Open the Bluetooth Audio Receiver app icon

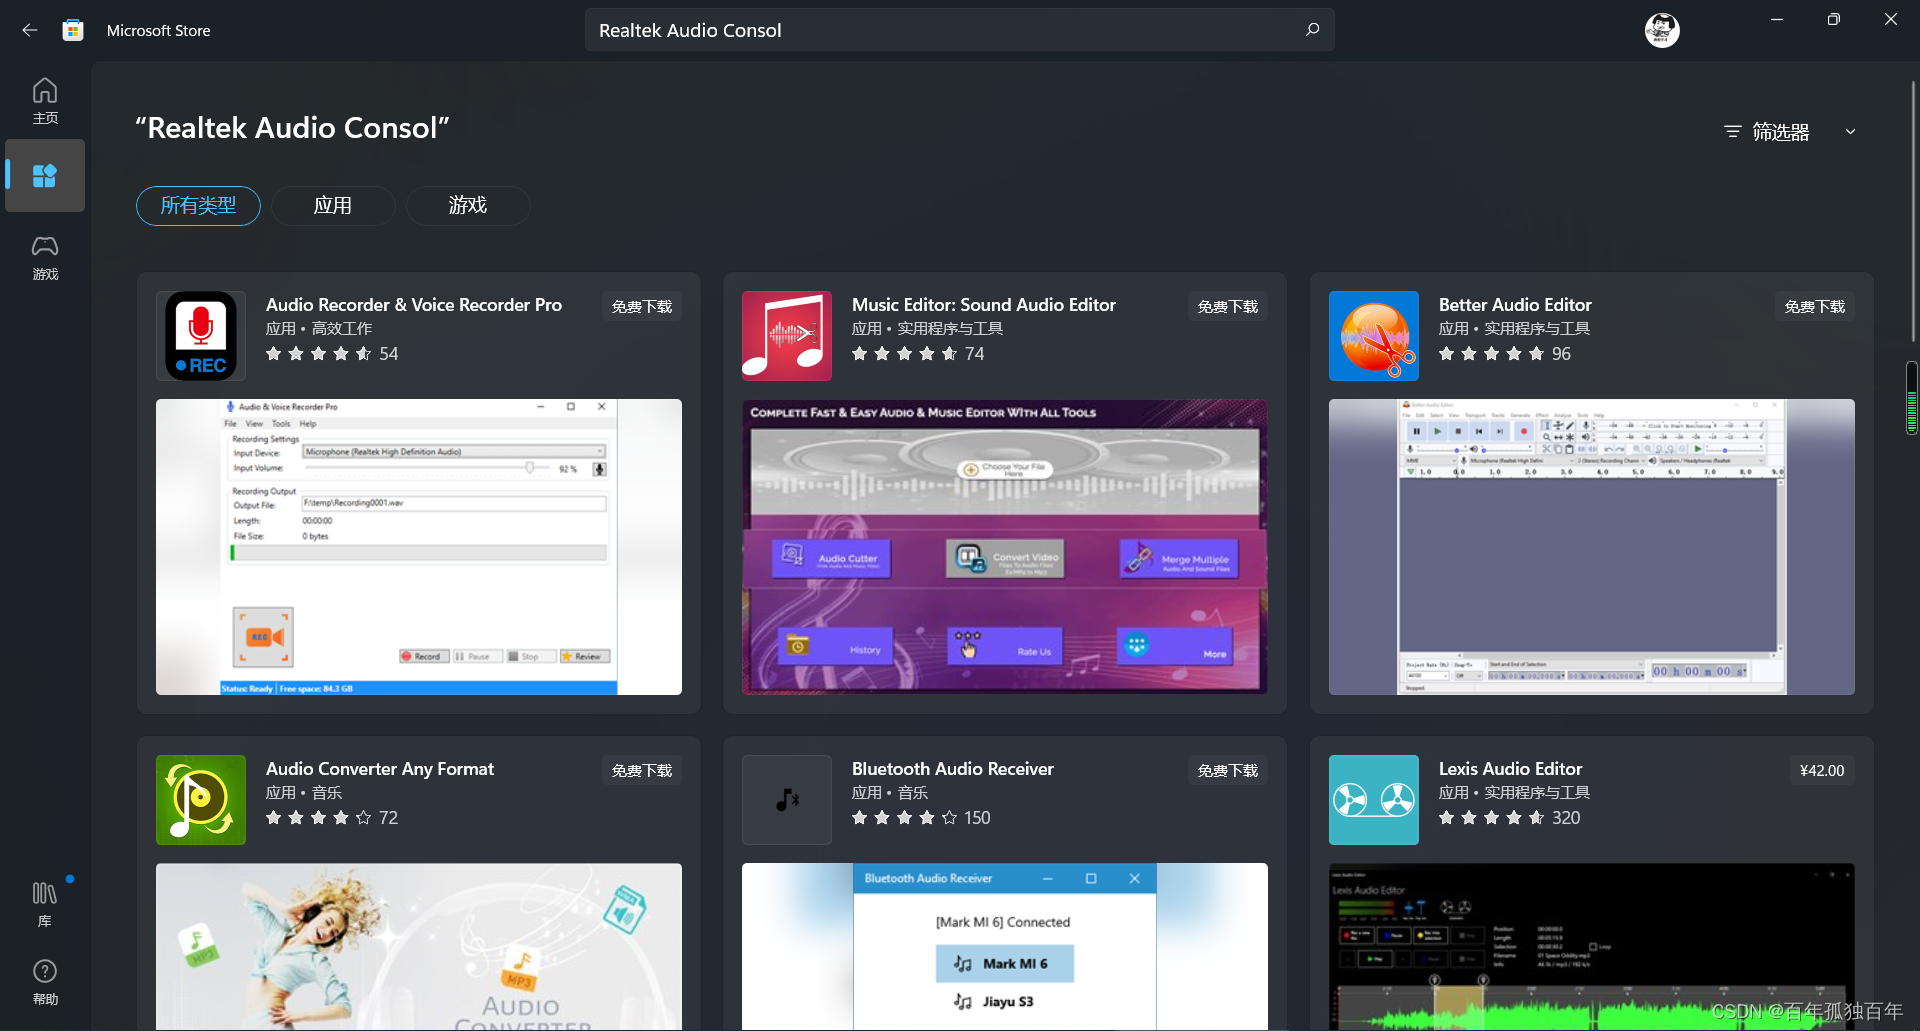pos(787,800)
